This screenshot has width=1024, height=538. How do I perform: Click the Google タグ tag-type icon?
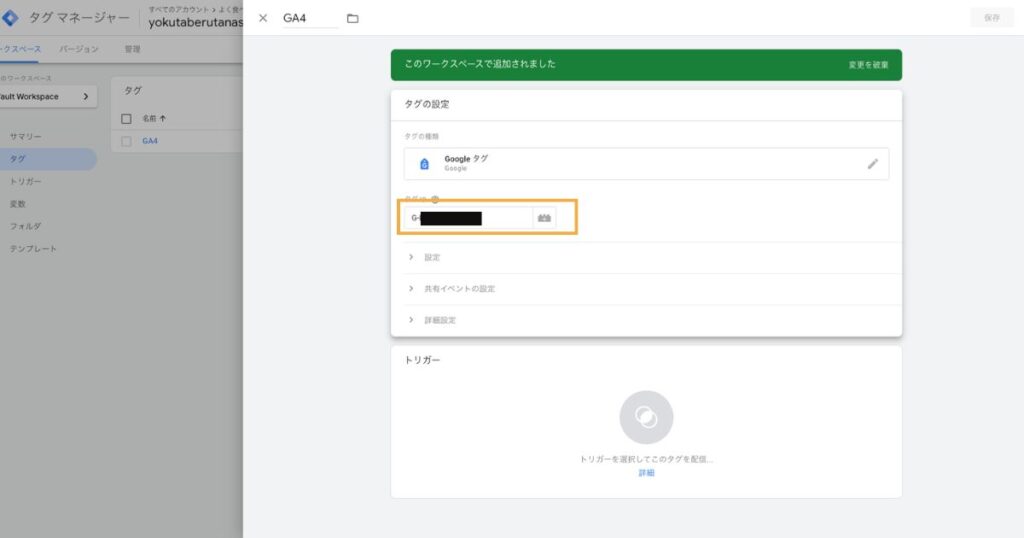tap(424, 164)
